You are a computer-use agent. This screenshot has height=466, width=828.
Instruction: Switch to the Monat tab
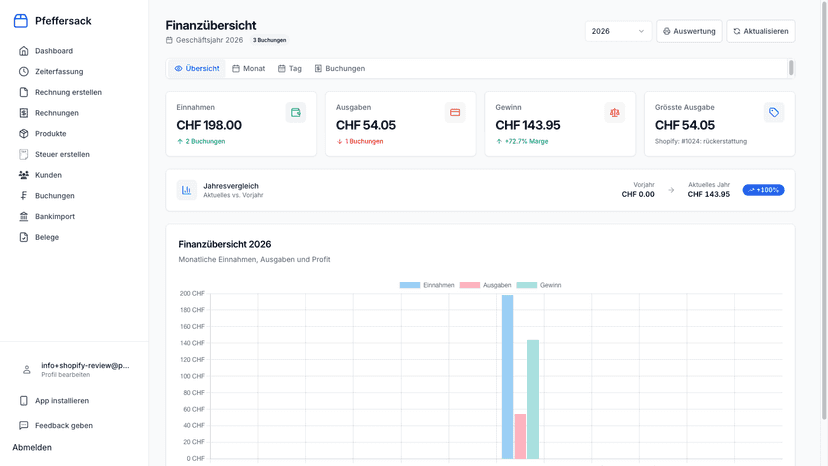pos(249,69)
